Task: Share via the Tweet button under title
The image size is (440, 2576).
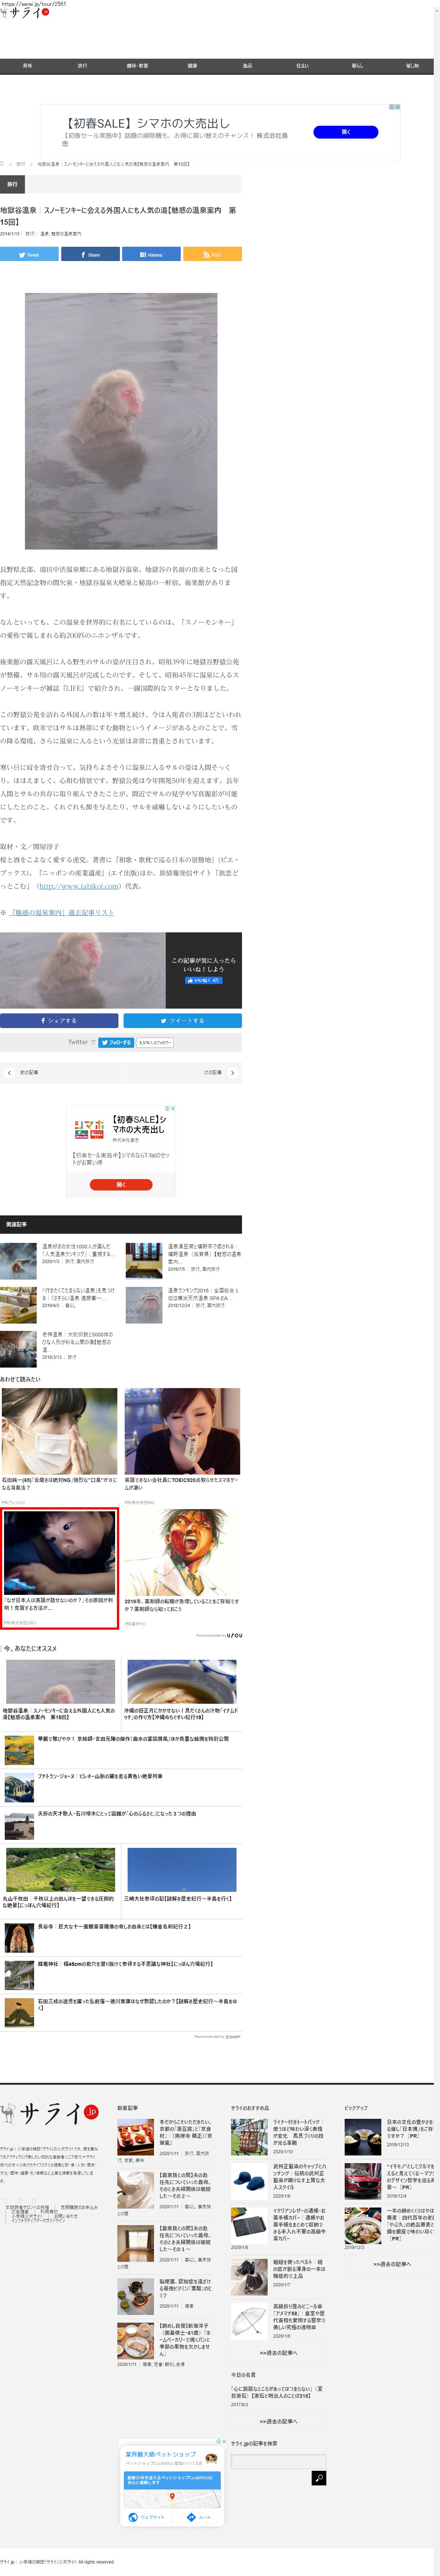Action: 29,254
